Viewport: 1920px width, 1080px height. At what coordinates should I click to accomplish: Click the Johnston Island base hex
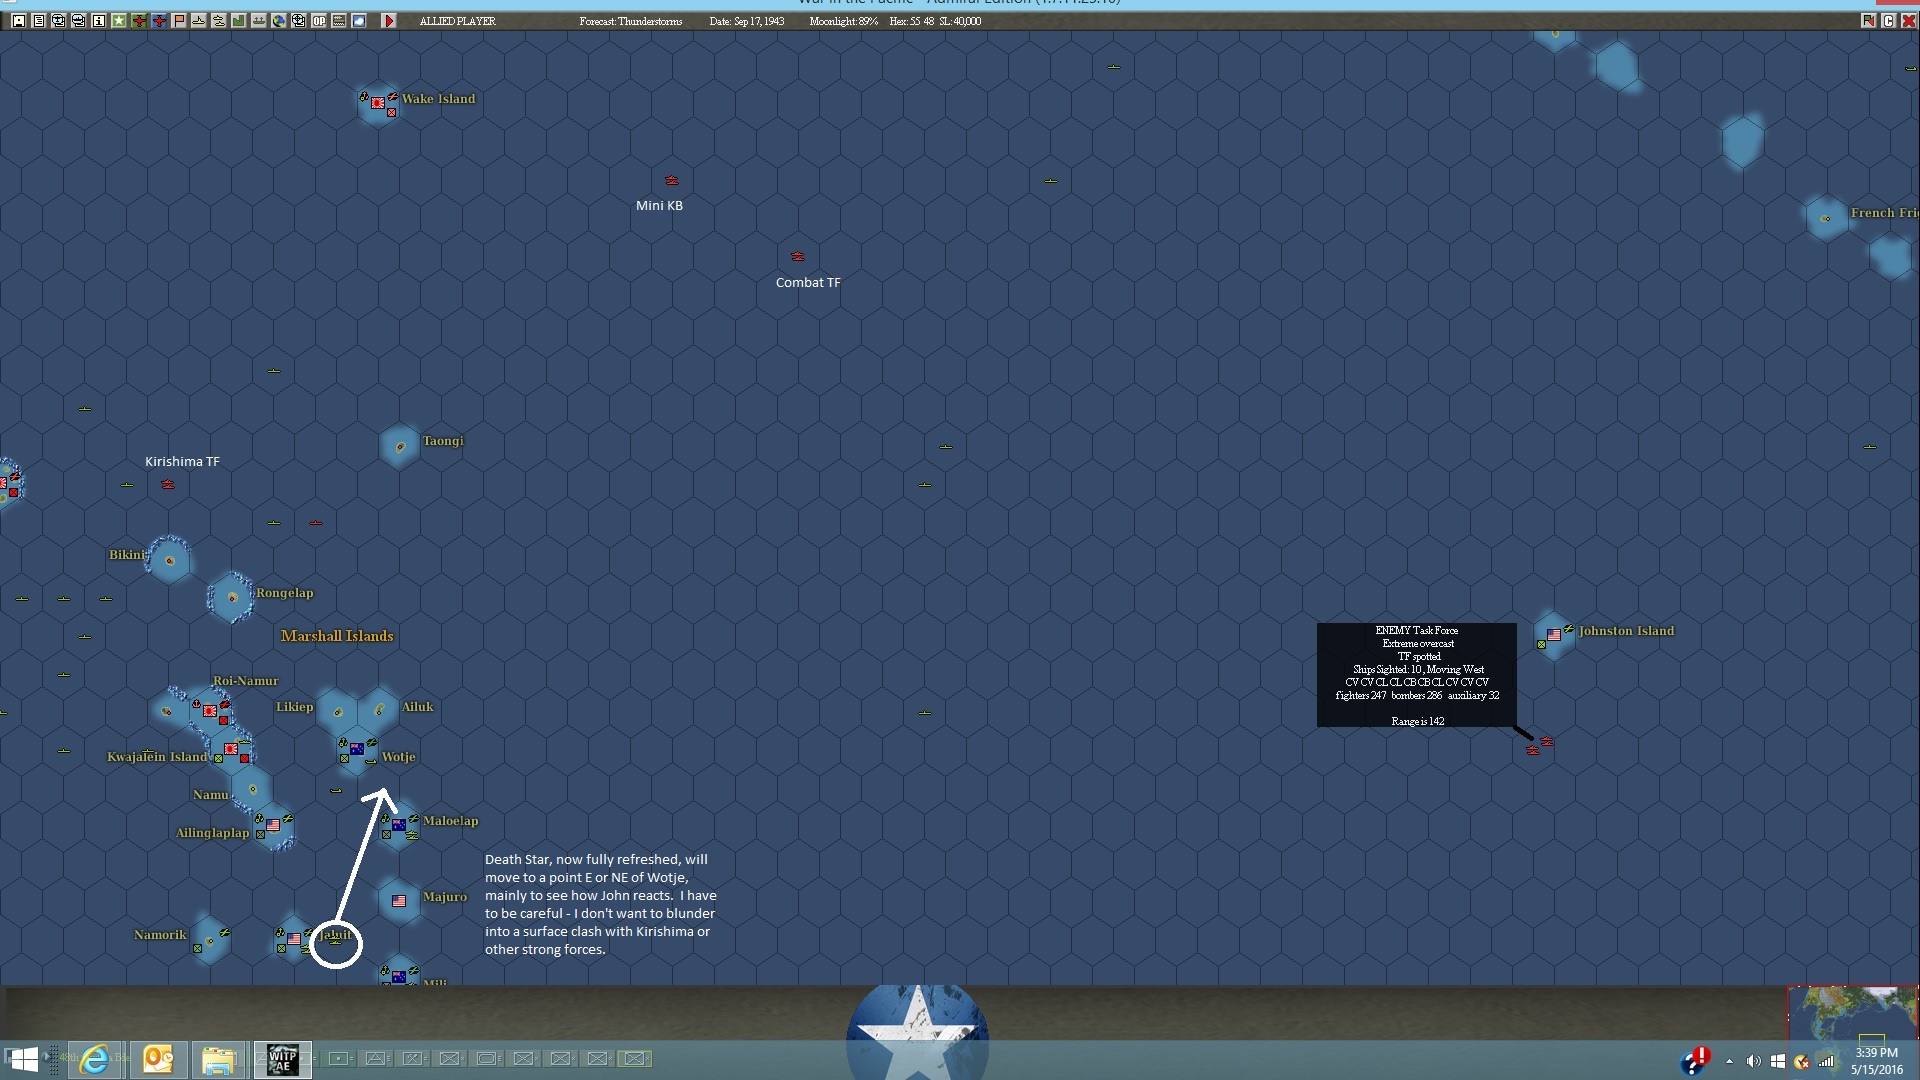point(1553,635)
